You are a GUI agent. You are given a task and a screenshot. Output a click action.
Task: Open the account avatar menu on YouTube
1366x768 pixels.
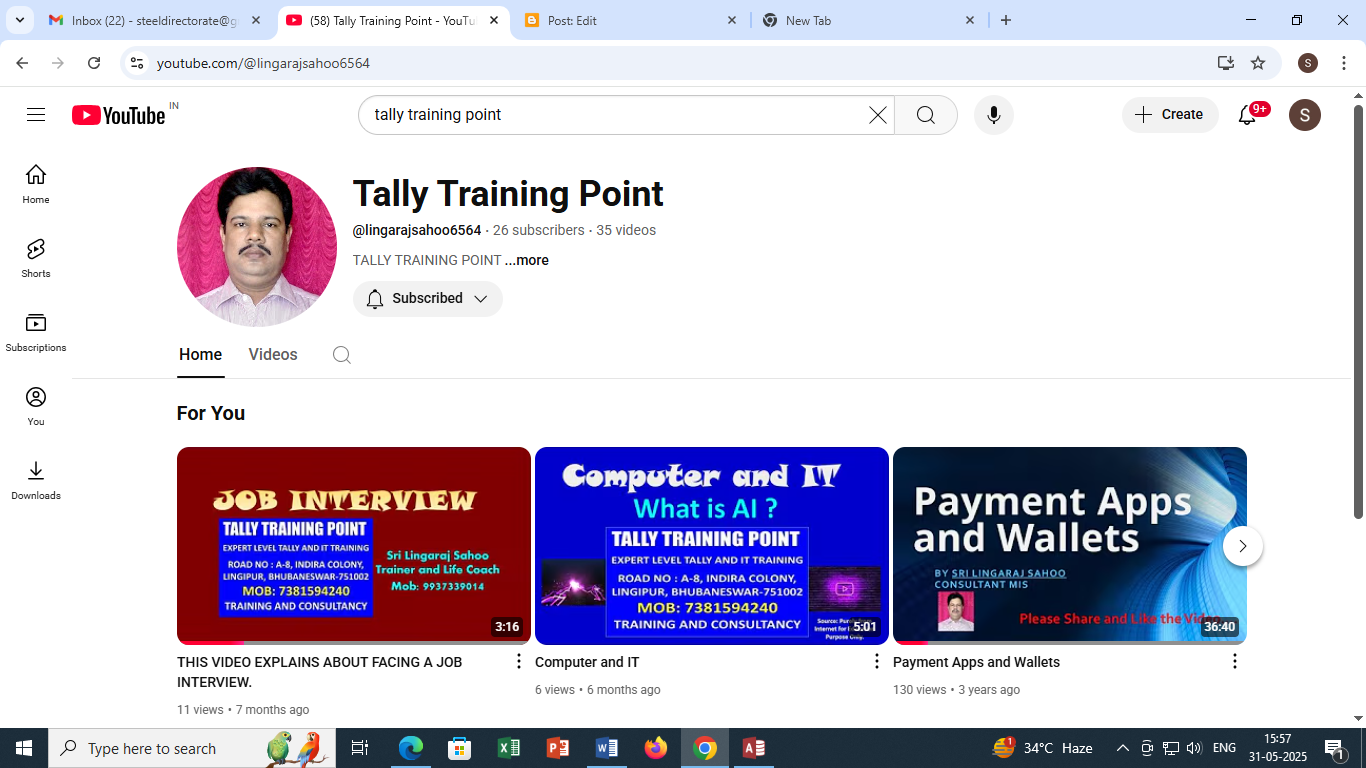pos(1305,115)
